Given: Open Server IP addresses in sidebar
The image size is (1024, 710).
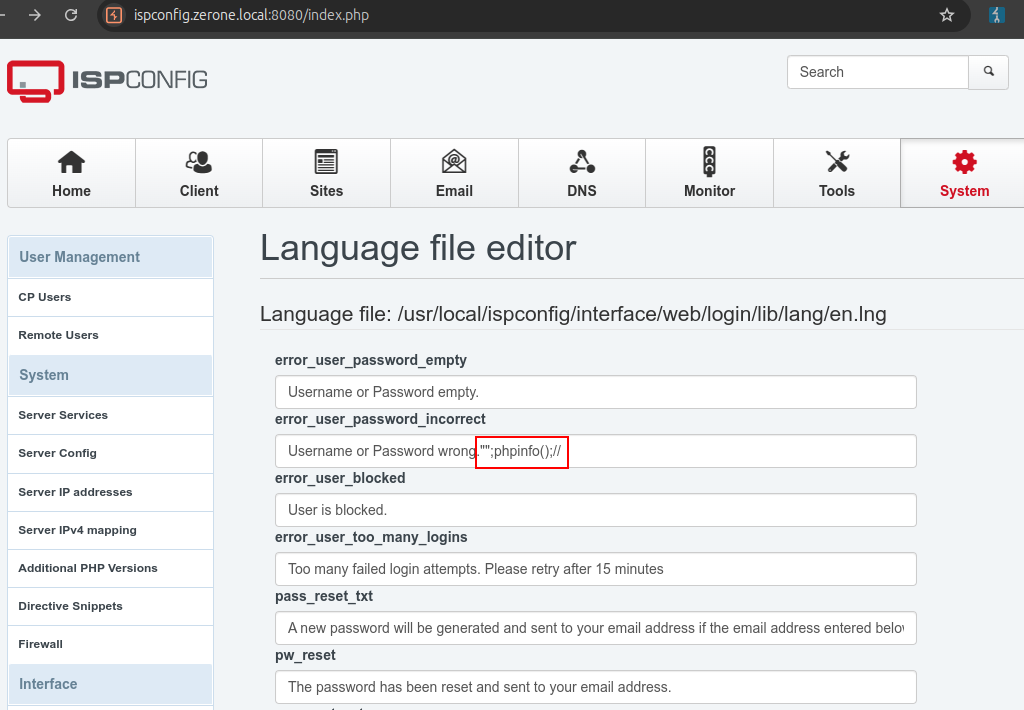Looking at the screenshot, I should [110, 492].
